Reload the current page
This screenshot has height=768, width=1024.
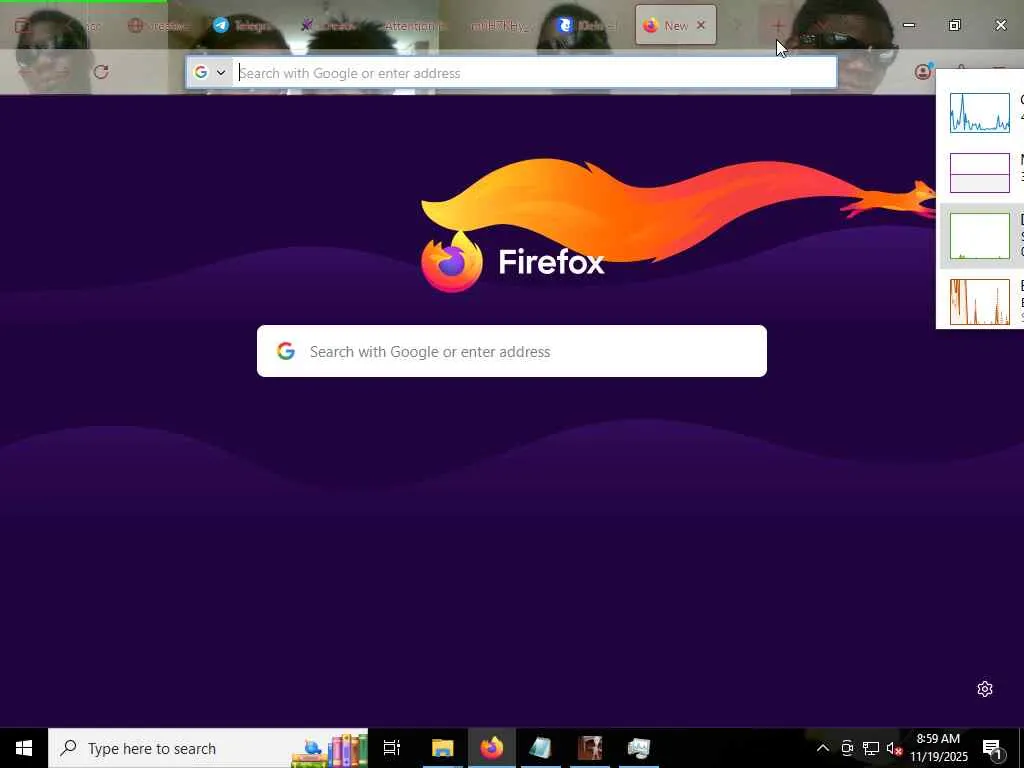[101, 72]
